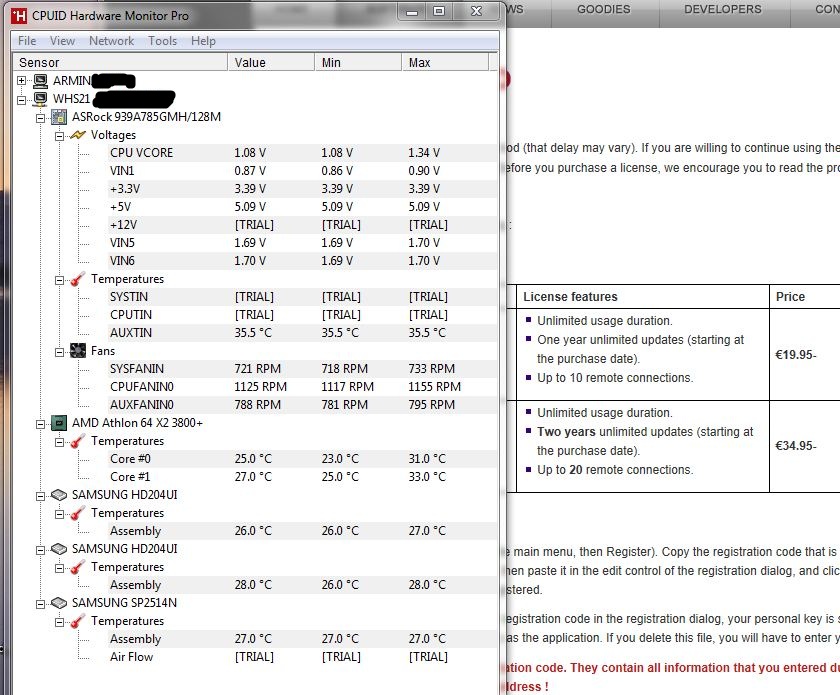Click the Fans fan icon
Viewport: 840px width, 695px height.
78,351
